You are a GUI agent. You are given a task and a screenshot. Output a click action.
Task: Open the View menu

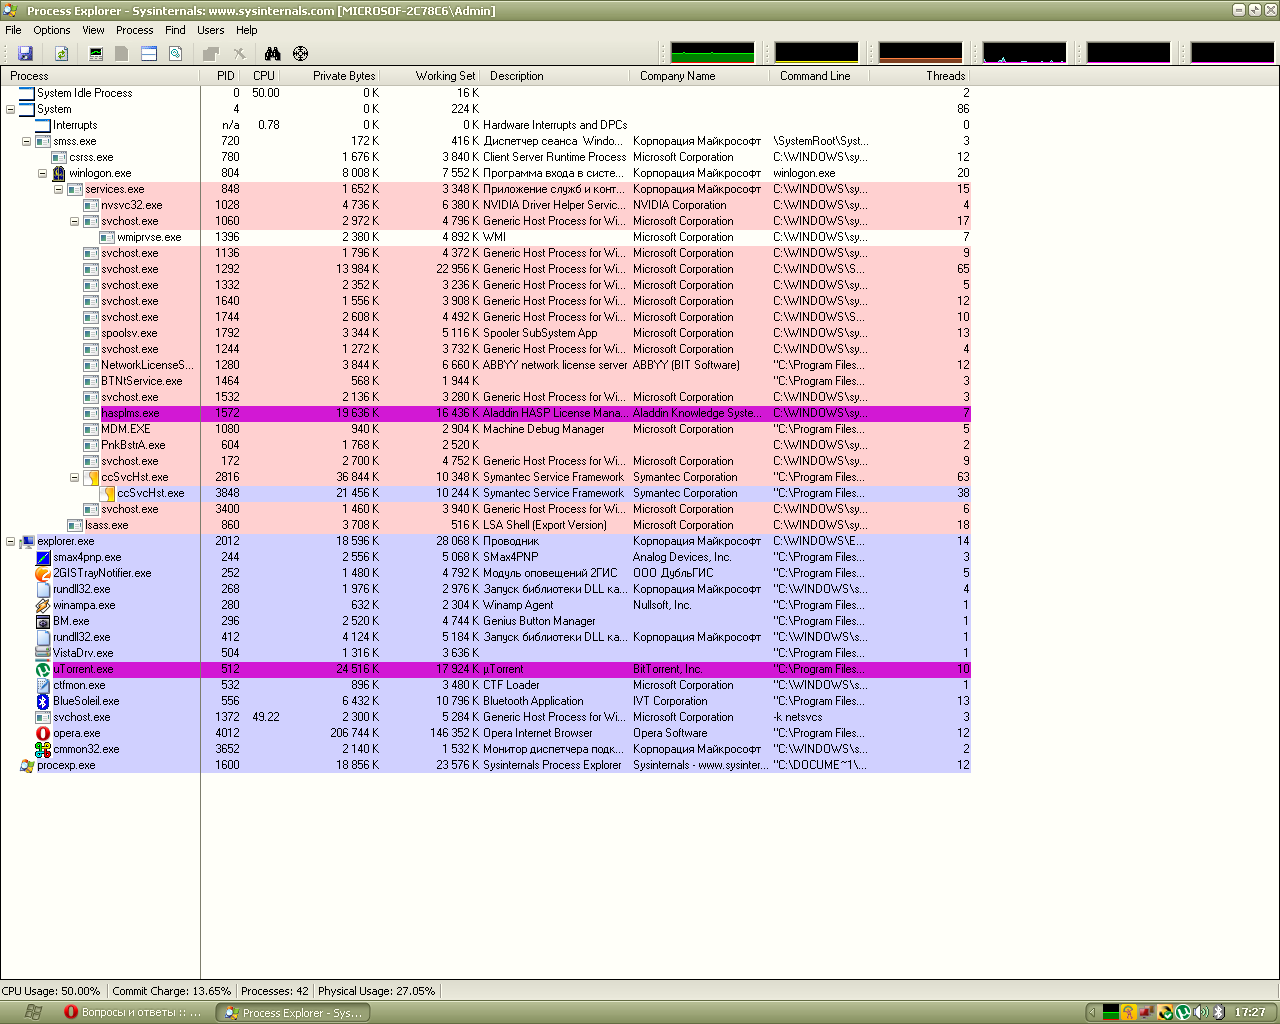point(93,30)
